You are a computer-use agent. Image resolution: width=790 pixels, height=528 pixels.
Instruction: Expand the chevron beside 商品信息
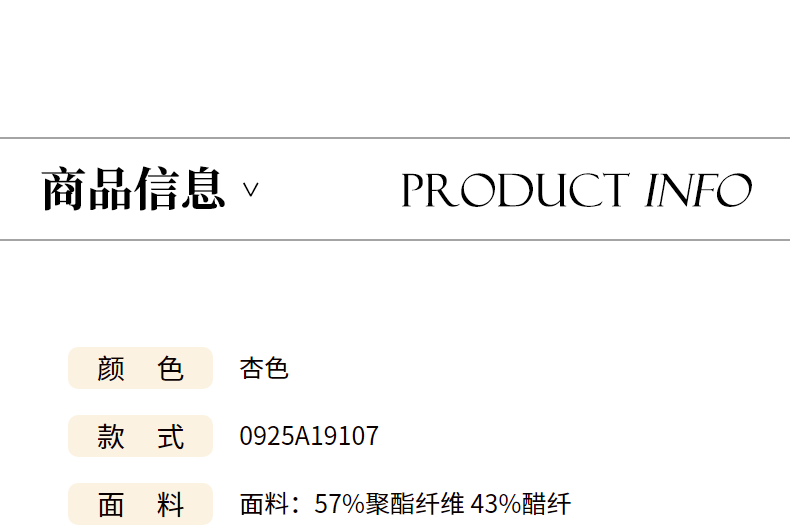click(250, 189)
